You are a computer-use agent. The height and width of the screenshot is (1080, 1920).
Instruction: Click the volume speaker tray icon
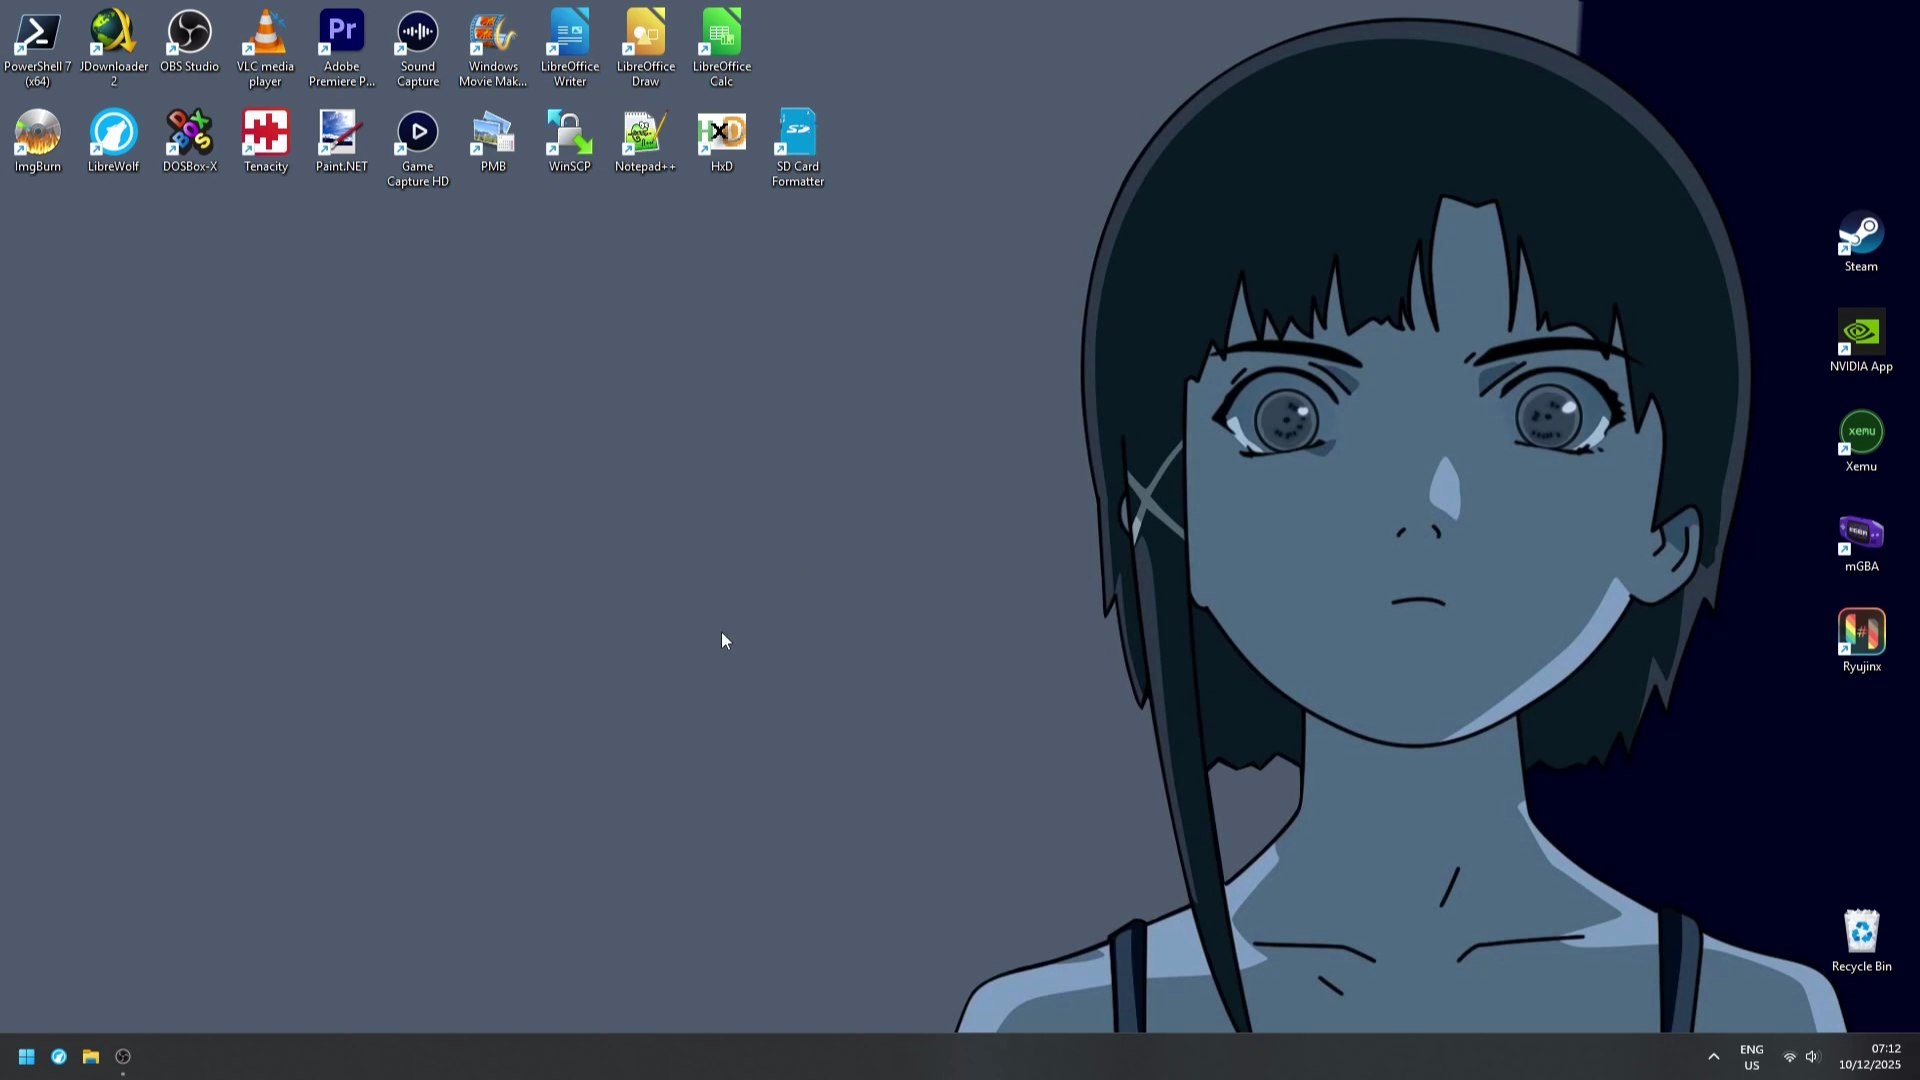(x=1812, y=1057)
